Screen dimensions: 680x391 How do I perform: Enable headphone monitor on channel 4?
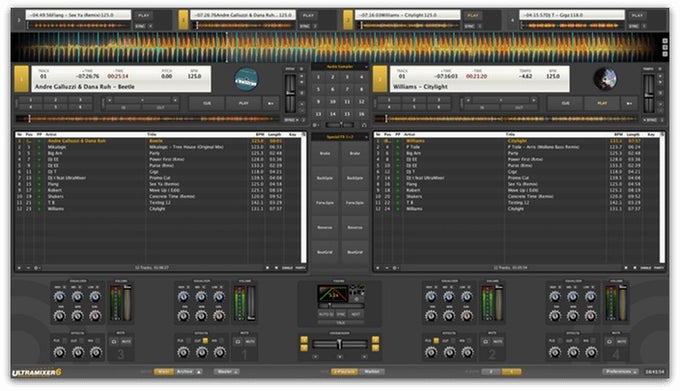[609, 342]
